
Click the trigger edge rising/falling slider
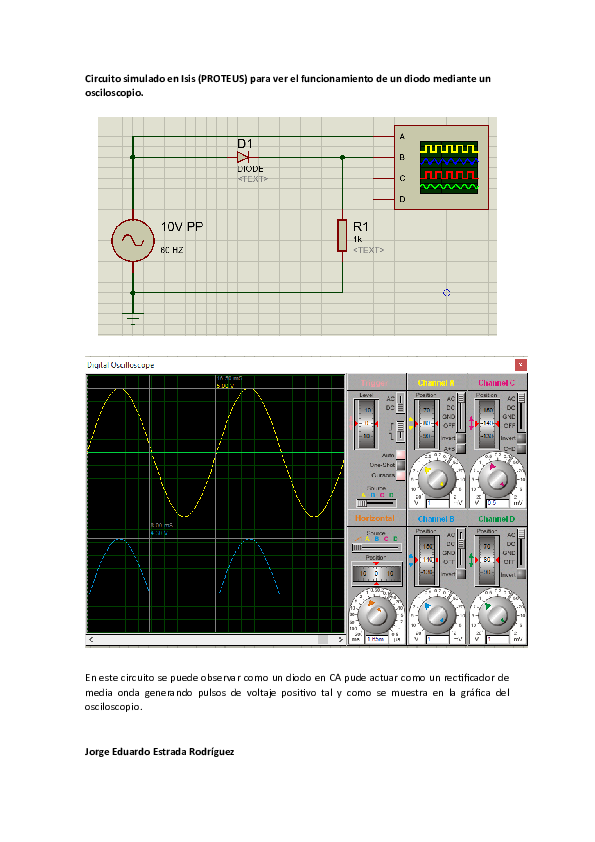tap(401, 431)
